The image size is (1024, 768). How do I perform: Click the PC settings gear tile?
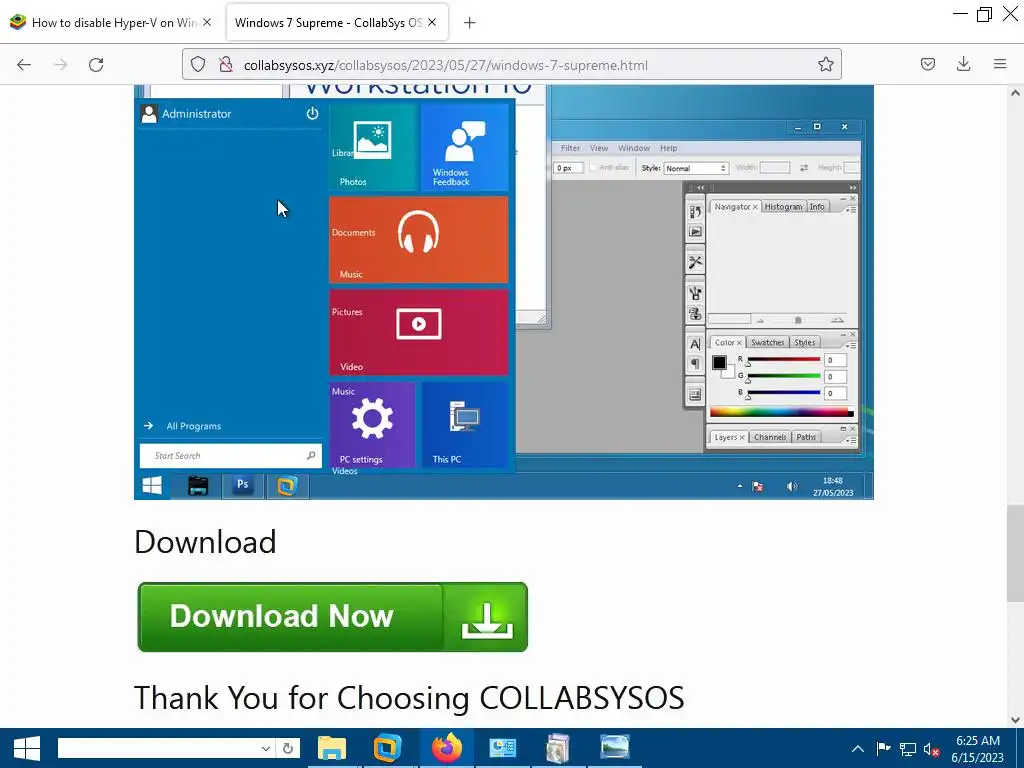tap(372, 424)
